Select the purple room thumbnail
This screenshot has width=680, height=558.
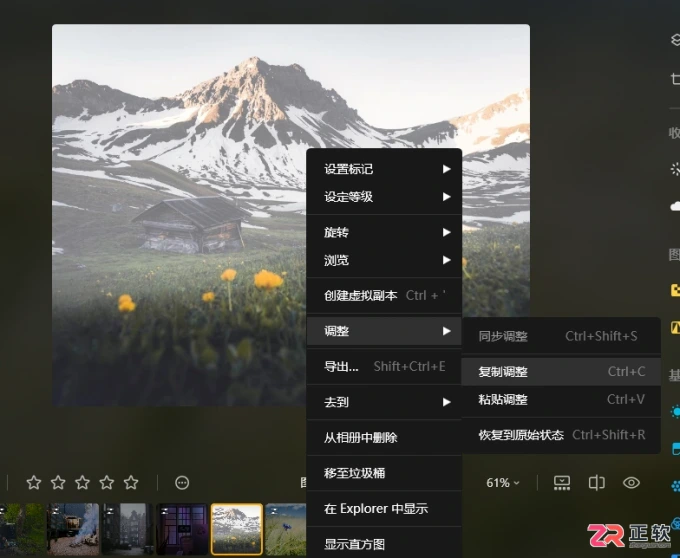point(182,529)
